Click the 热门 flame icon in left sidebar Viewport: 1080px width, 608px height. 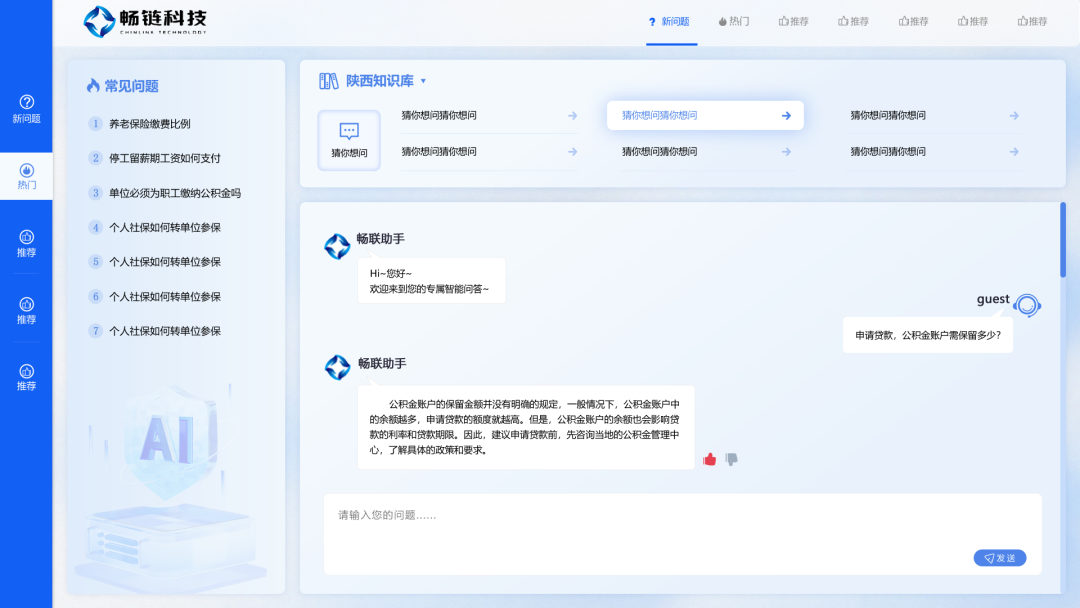click(x=25, y=167)
